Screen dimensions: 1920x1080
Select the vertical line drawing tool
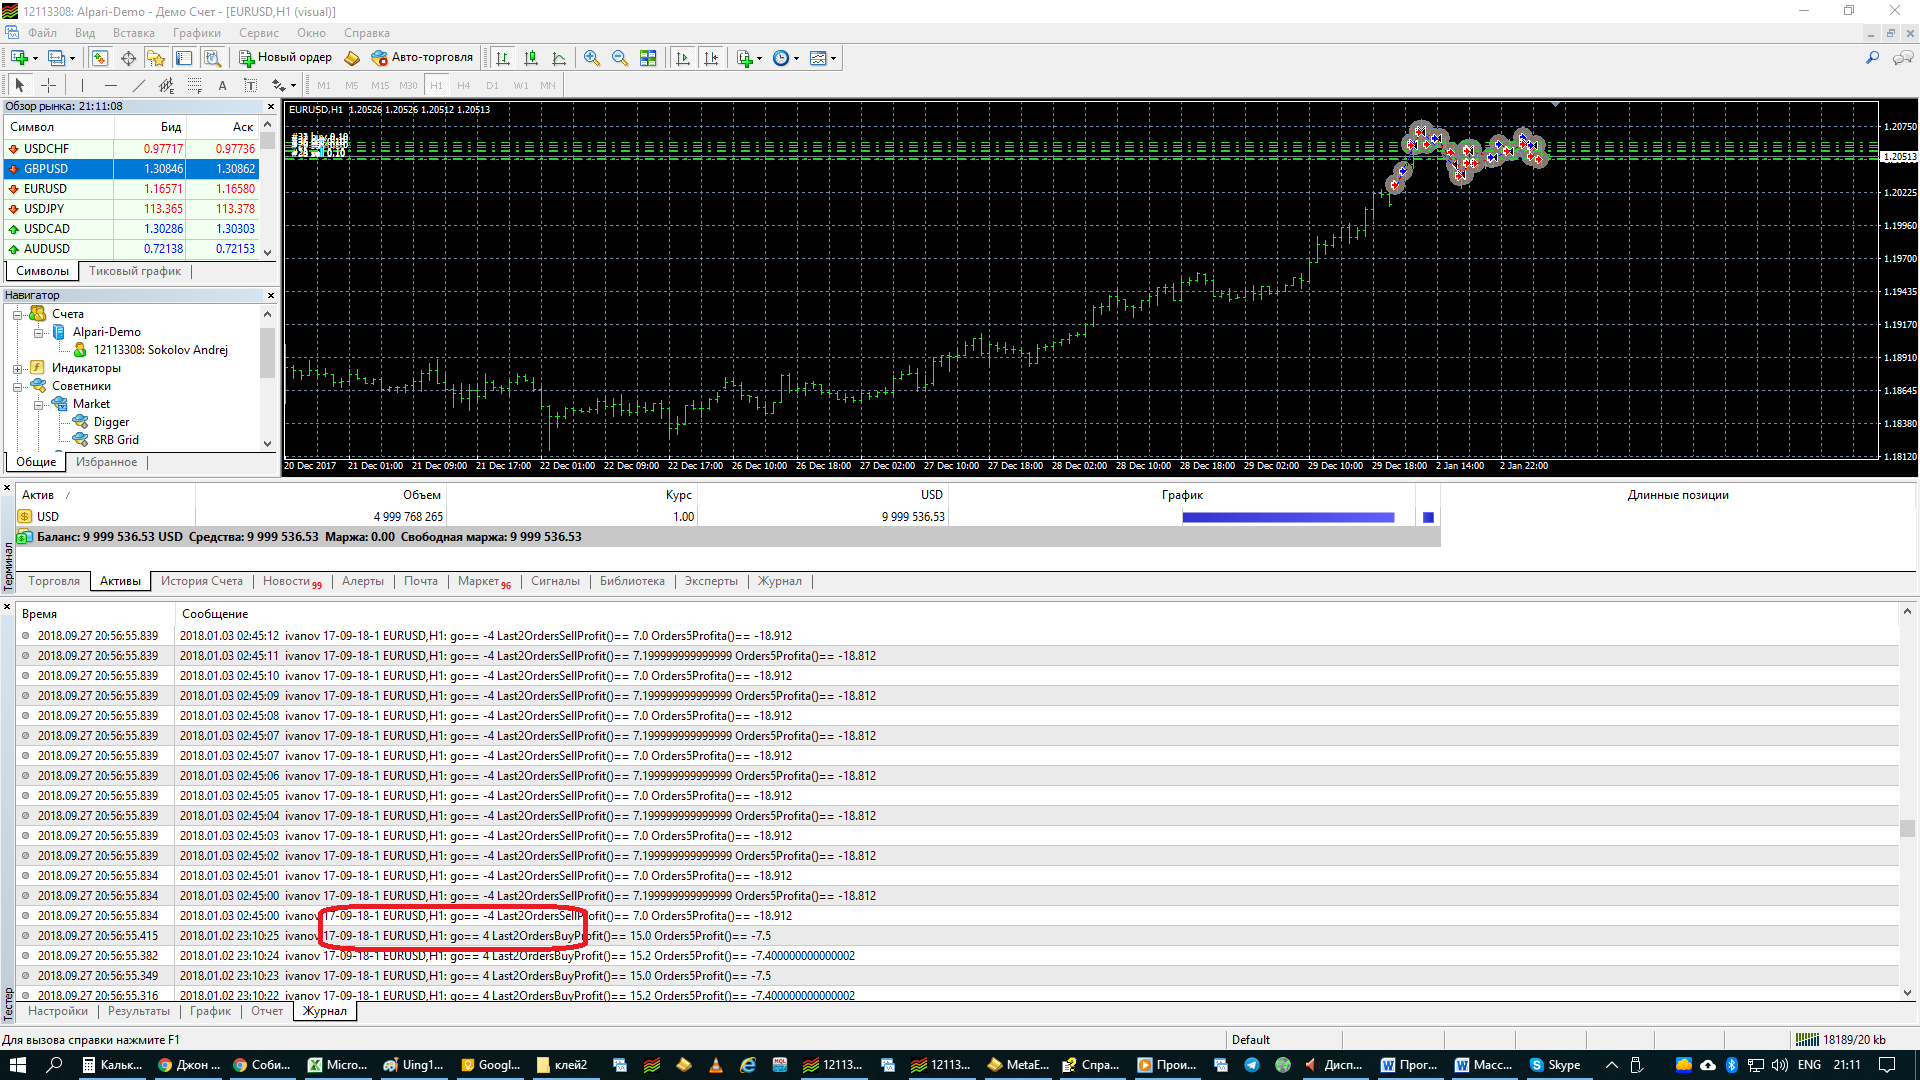click(82, 85)
